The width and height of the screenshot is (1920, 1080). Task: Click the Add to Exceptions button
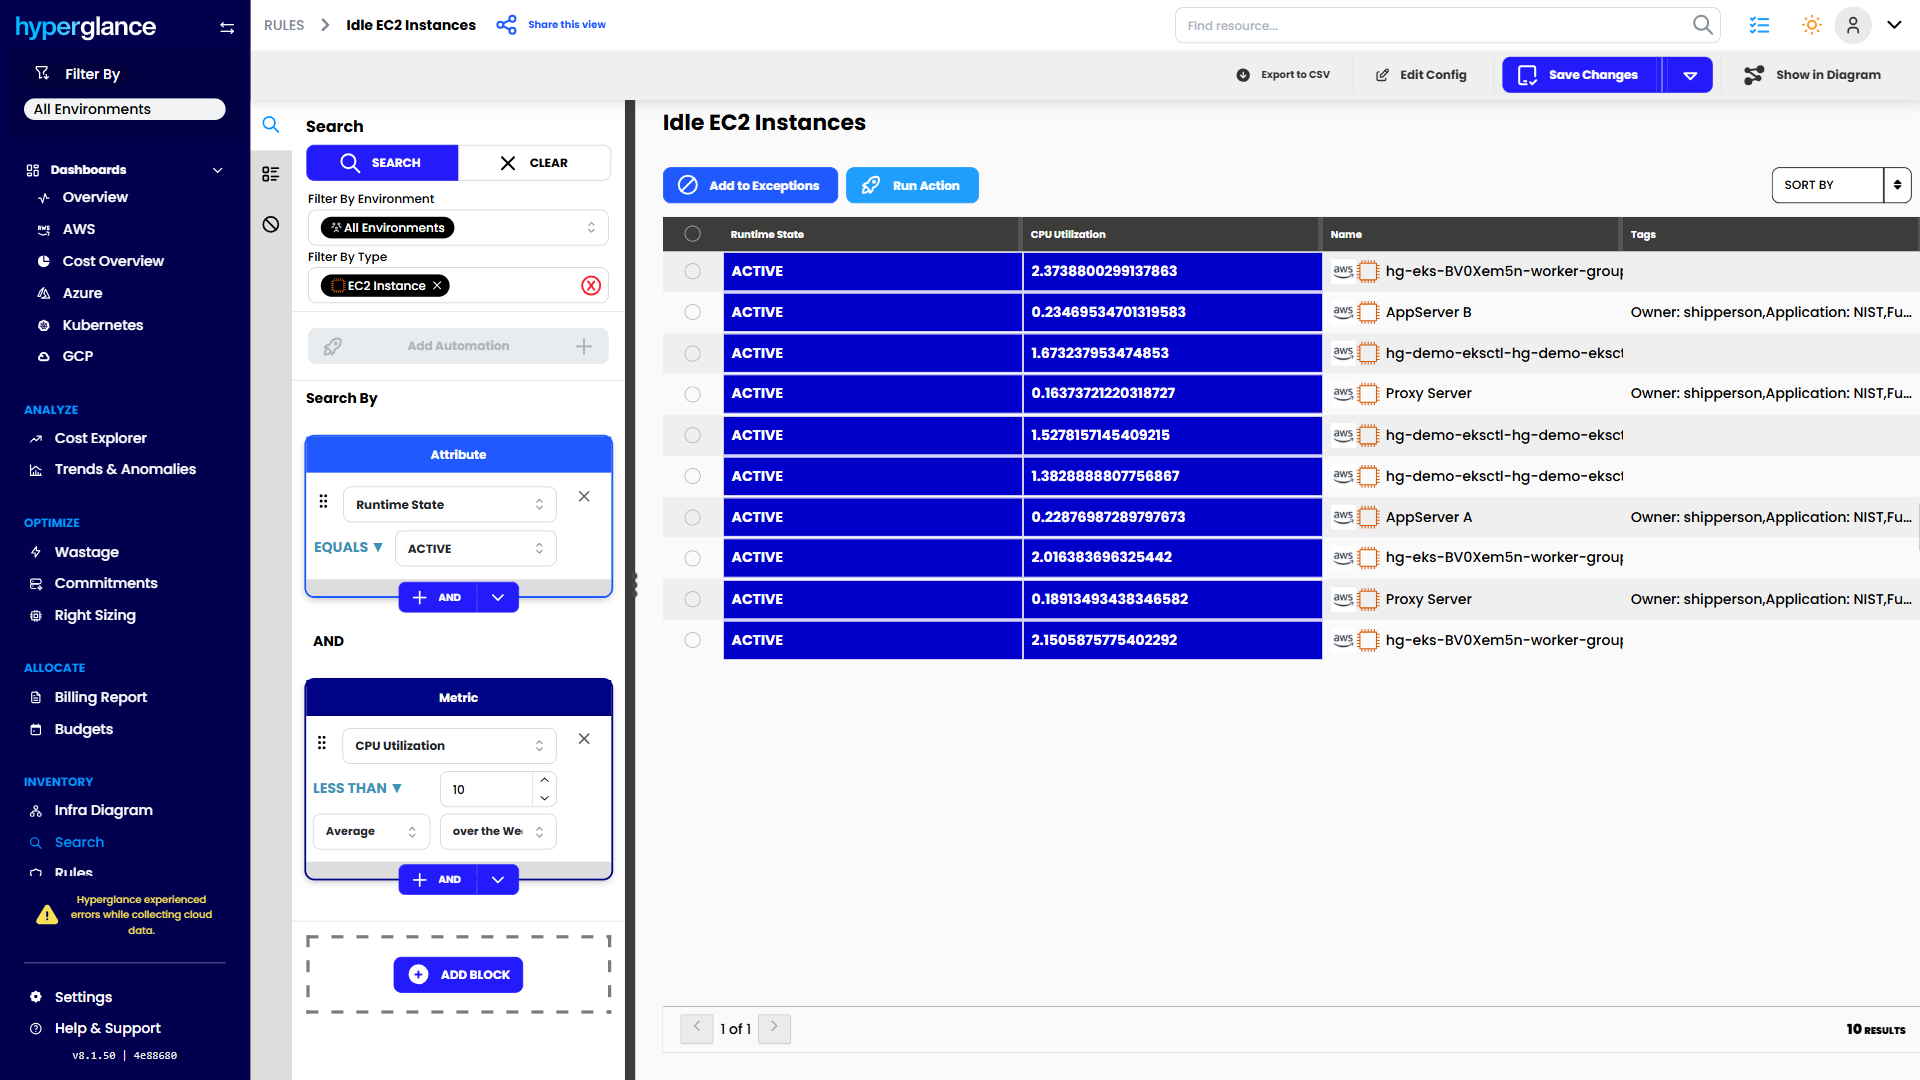tap(750, 185)
